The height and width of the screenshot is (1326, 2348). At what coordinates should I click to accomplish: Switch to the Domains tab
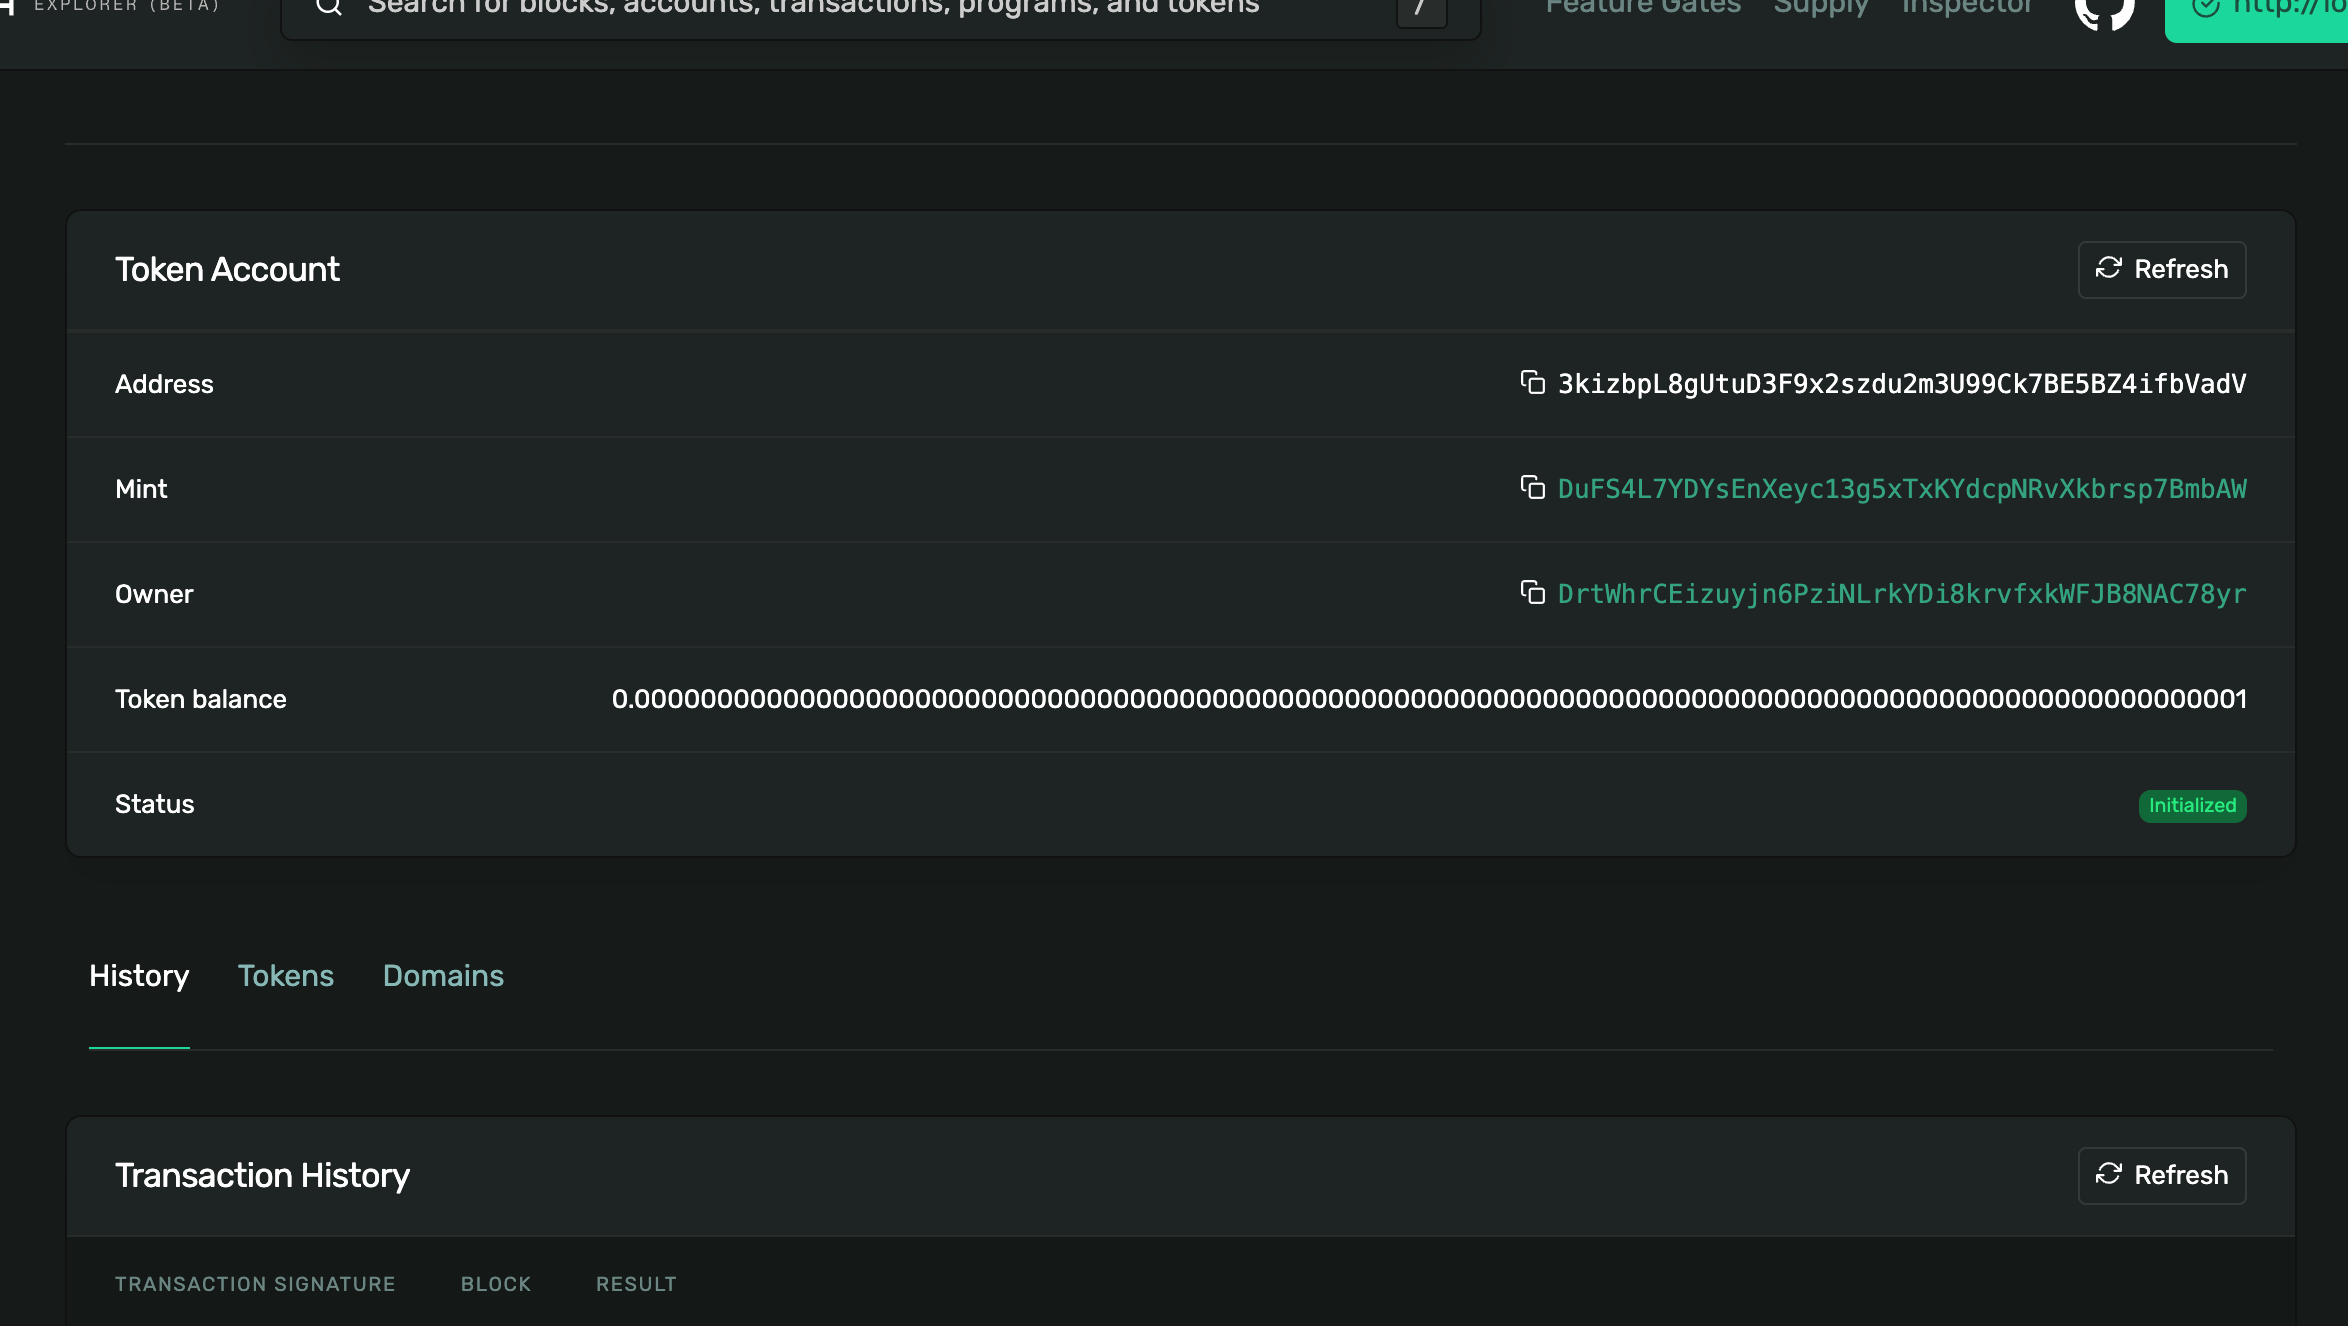click(443, 976)
